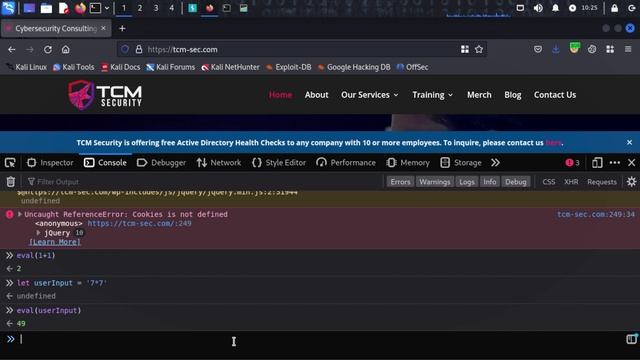The width and height of the screenshot is (640, 360).
Task: Open volume control in system tray
Action: [538, 8]
